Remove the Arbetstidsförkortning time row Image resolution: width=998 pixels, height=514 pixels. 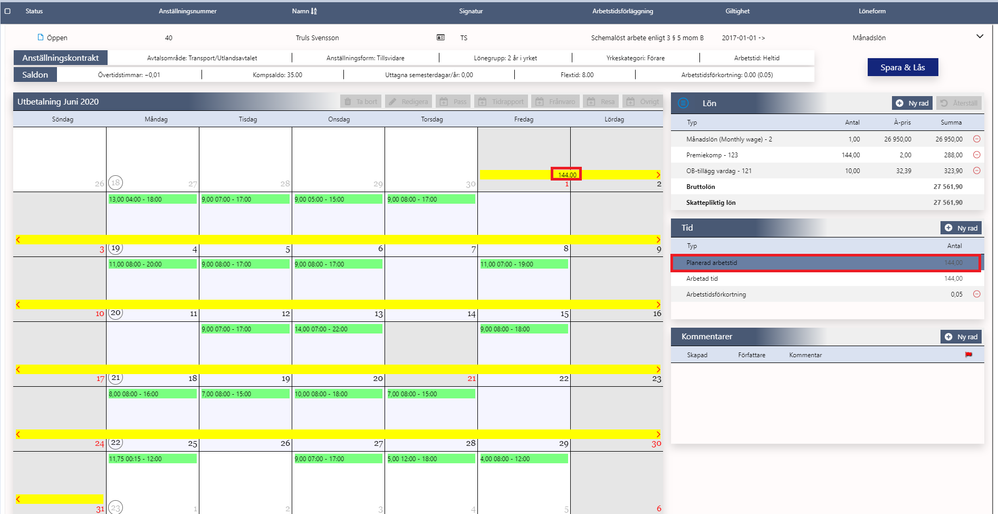point(977,294)
